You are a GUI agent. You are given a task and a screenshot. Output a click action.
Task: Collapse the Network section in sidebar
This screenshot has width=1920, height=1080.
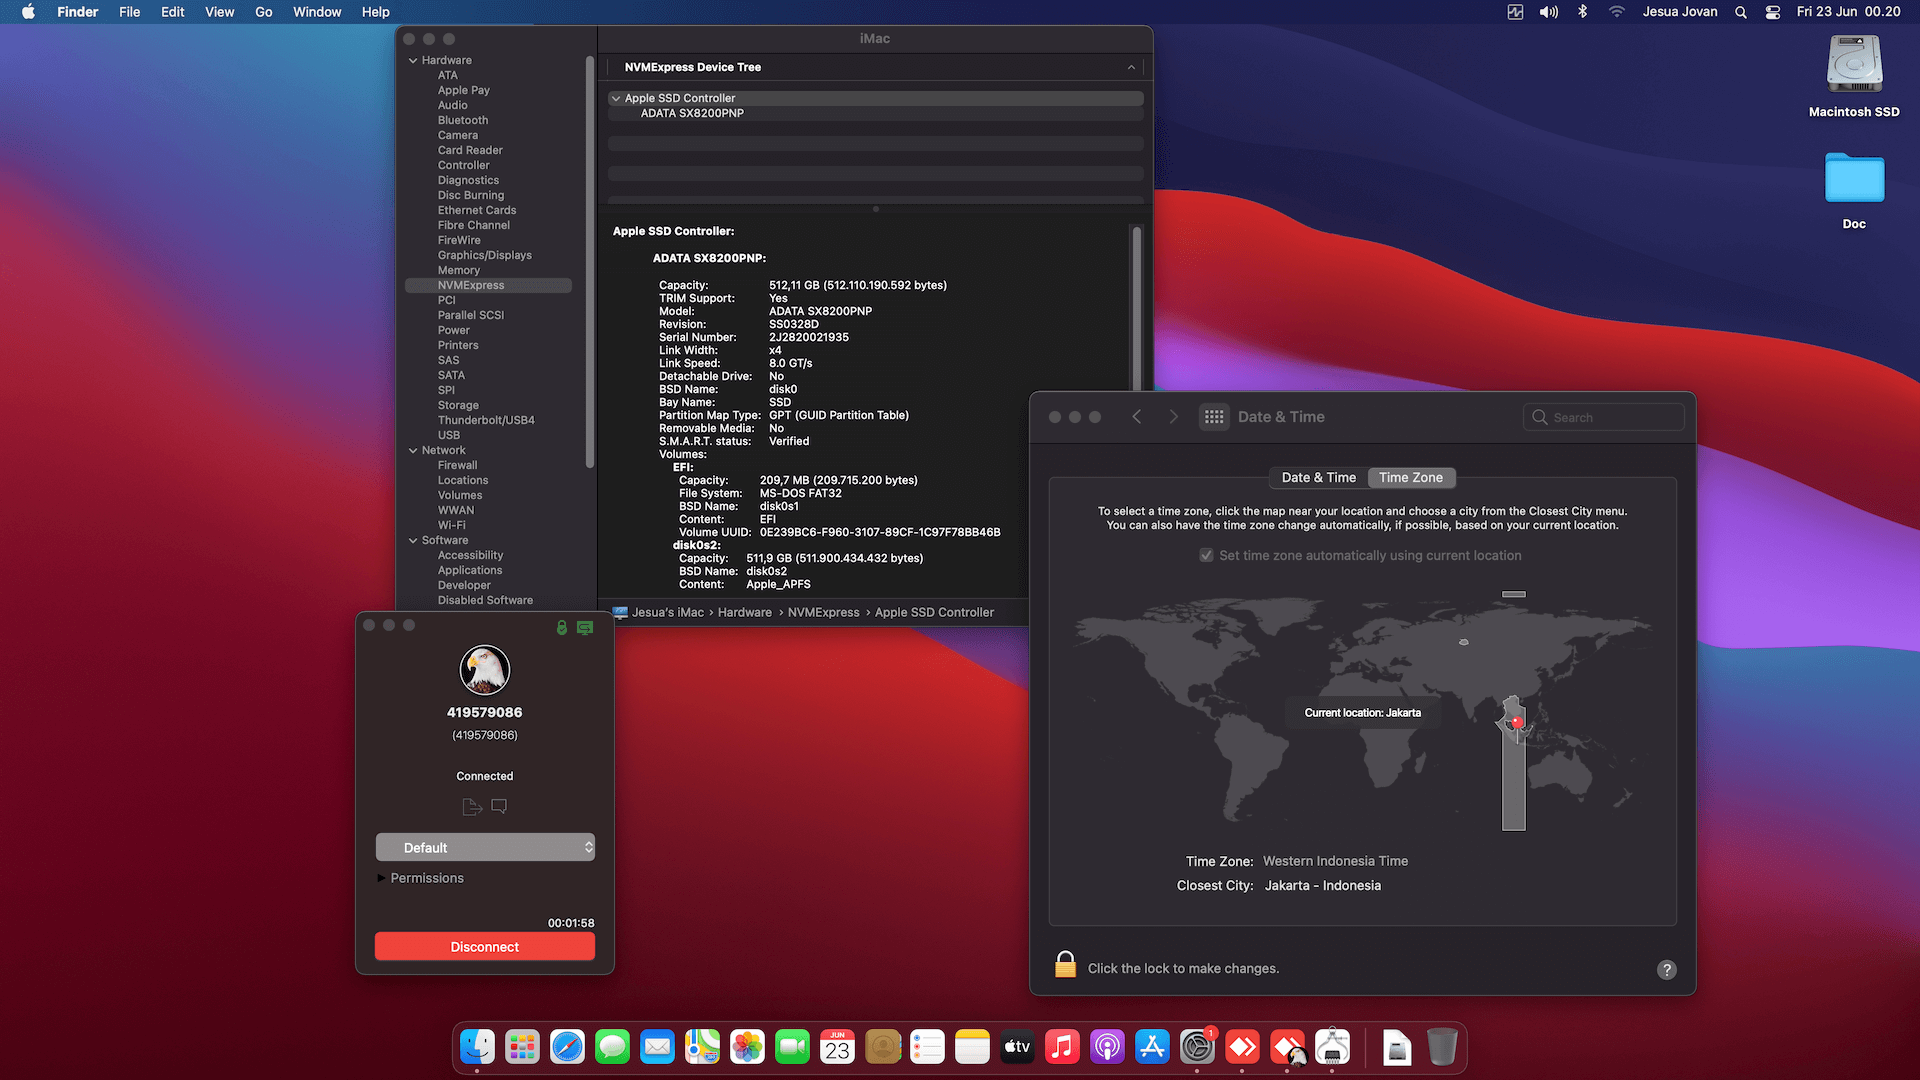413,451
